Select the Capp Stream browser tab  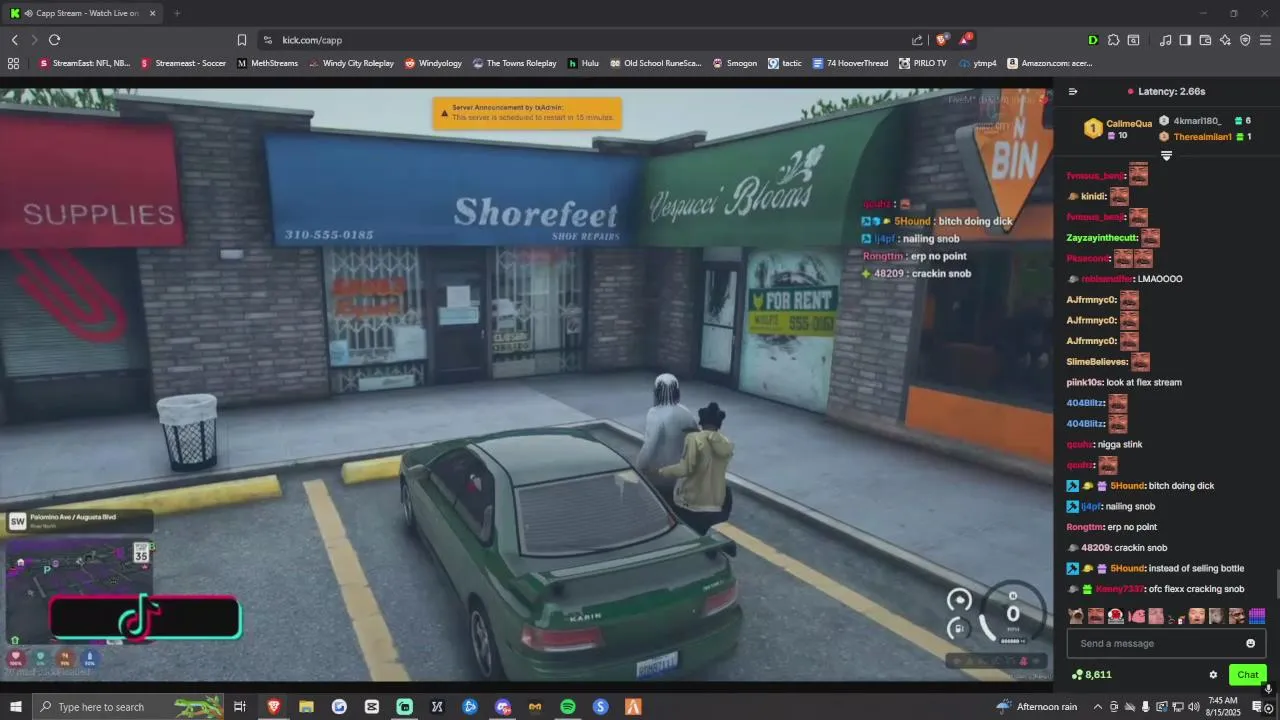82,13
